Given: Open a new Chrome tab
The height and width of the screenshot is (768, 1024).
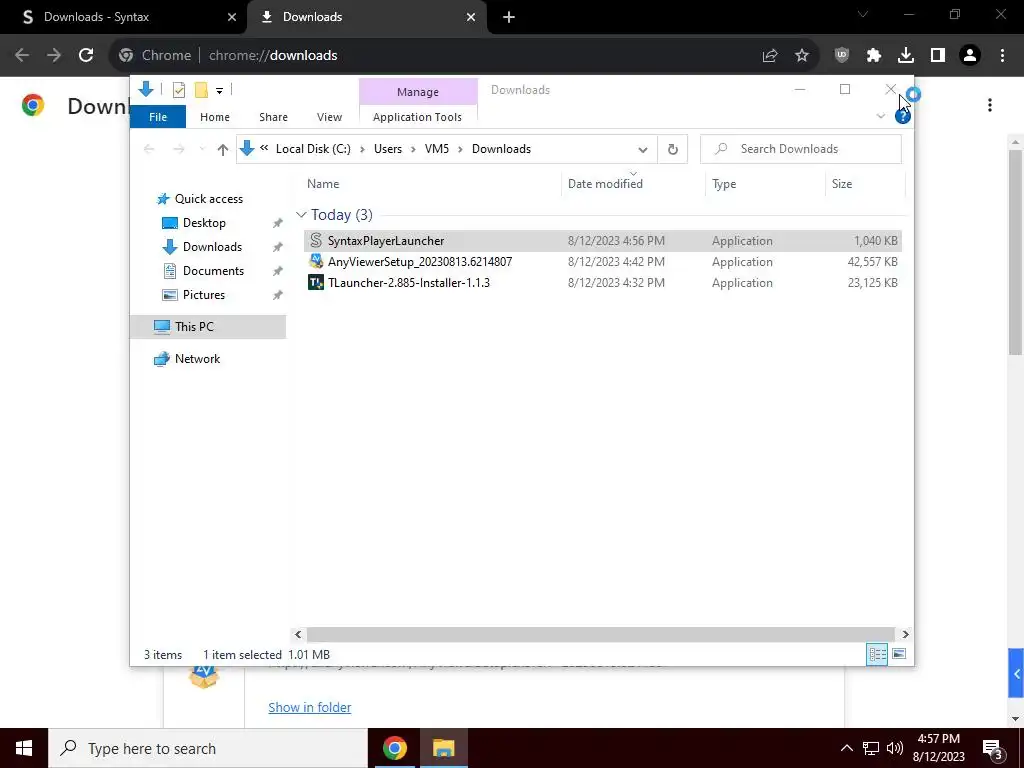Looking at the screenshot, I should [x=509, y=18].
